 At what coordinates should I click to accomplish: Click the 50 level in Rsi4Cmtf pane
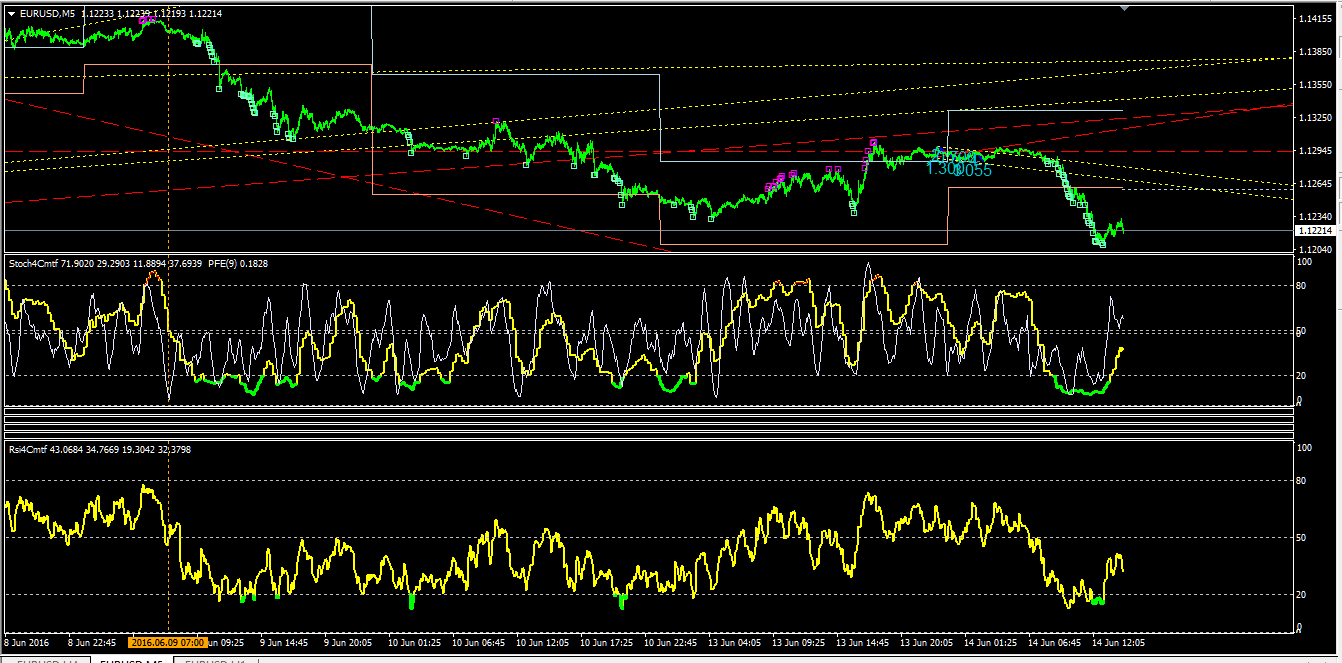point(1301,538)
